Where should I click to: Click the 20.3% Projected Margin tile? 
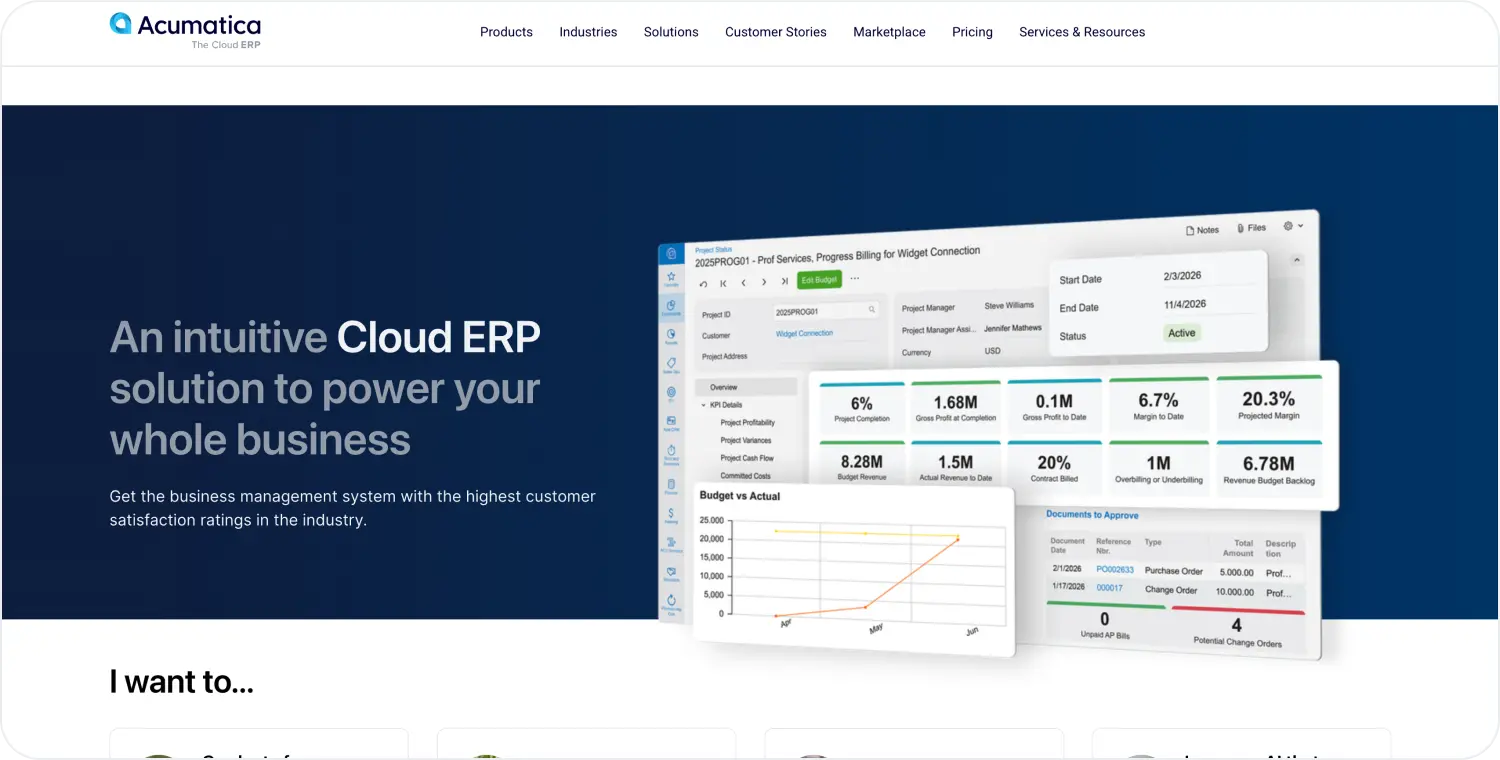point(1269,404)
